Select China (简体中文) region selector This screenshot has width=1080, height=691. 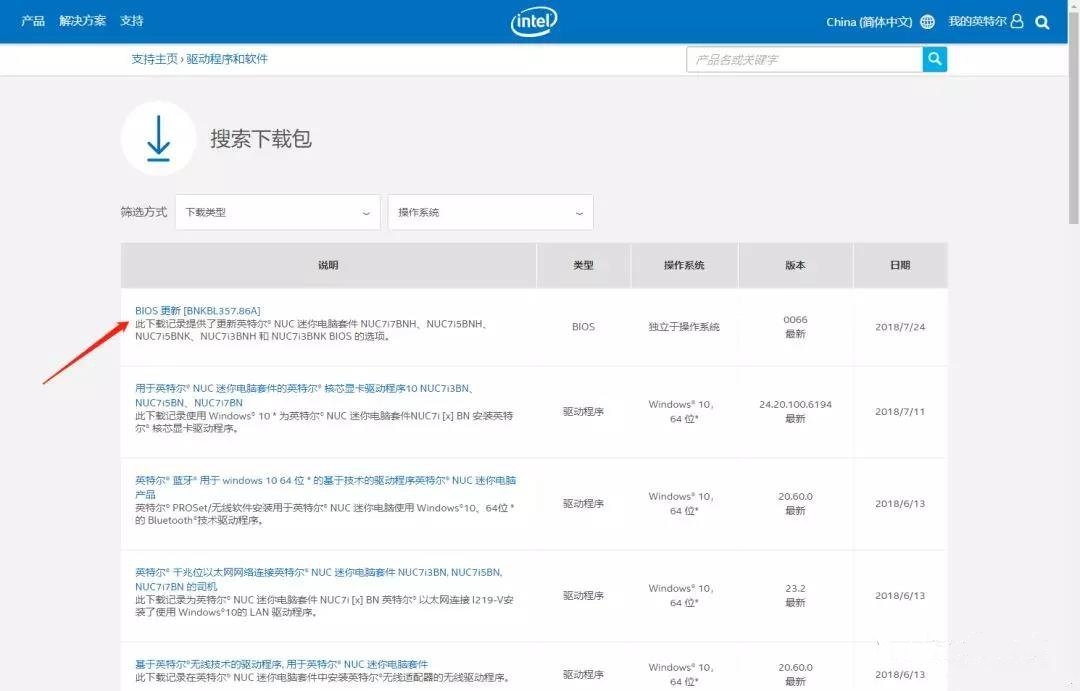pyautogui.click(x=869, y=22)
